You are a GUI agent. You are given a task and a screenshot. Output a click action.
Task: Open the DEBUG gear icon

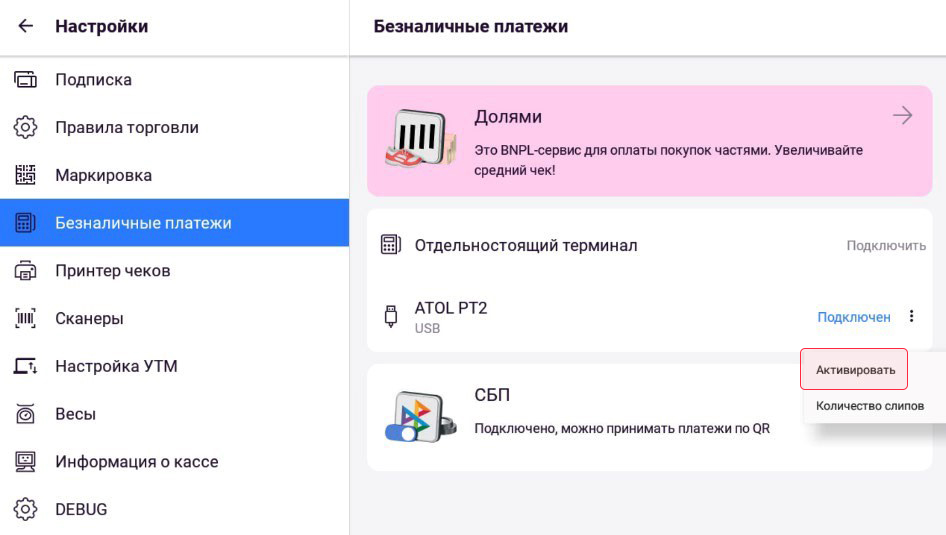(x=25, y=509)
